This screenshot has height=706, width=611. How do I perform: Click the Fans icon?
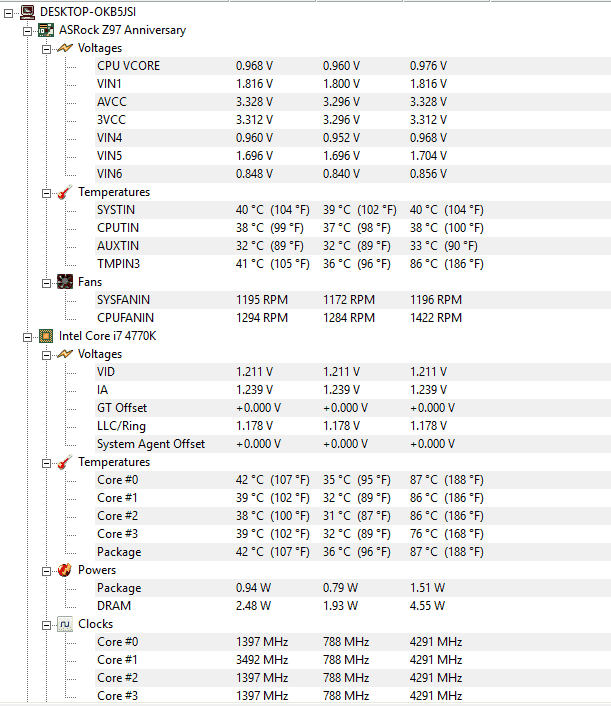tap(65, 282)
